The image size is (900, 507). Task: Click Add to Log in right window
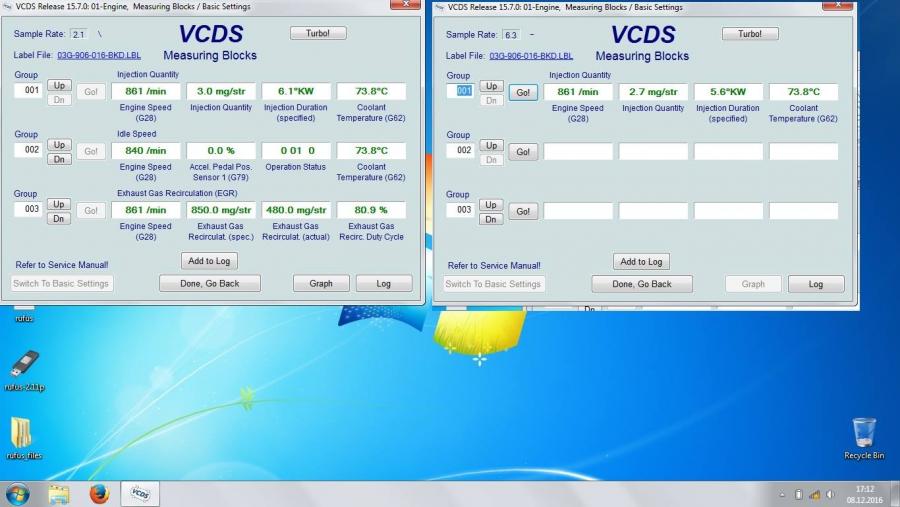(x=641, y=262)
